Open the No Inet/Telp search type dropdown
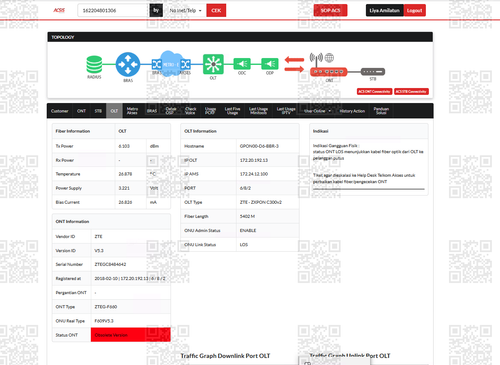 coord(185,11)
